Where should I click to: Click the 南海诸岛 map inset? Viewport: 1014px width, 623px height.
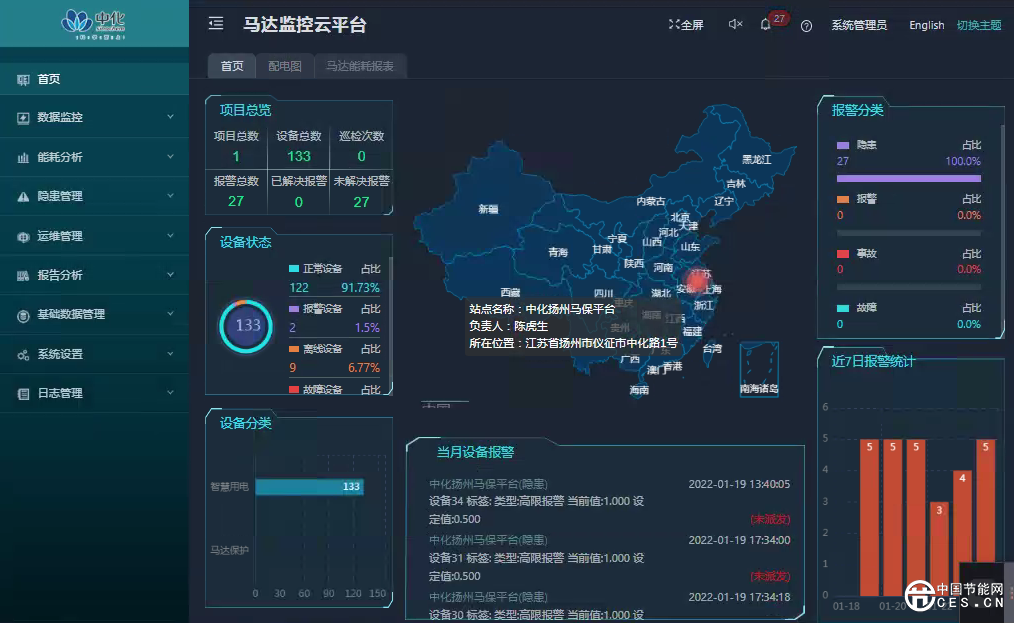pos(759,369)
